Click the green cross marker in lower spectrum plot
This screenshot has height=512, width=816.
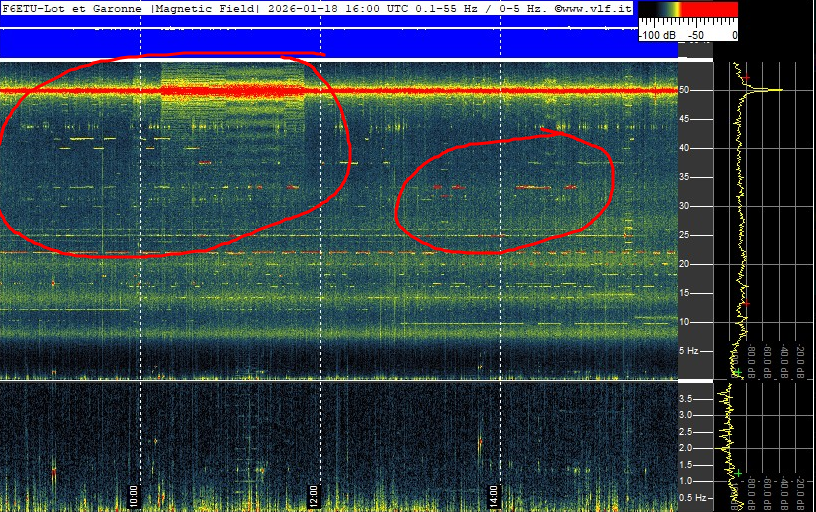point(738,473)
